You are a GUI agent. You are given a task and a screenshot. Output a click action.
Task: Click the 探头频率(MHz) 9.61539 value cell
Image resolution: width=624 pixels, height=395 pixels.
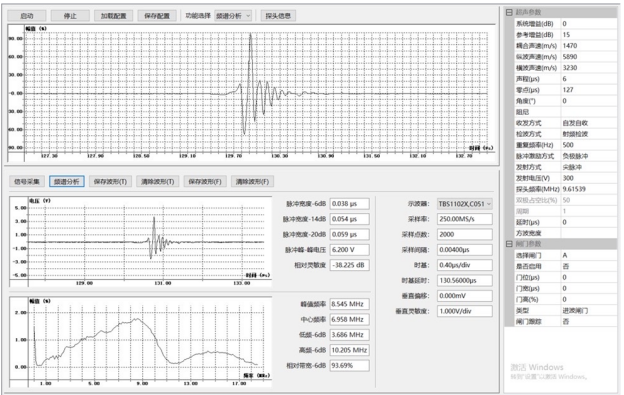tap(589, 189)
